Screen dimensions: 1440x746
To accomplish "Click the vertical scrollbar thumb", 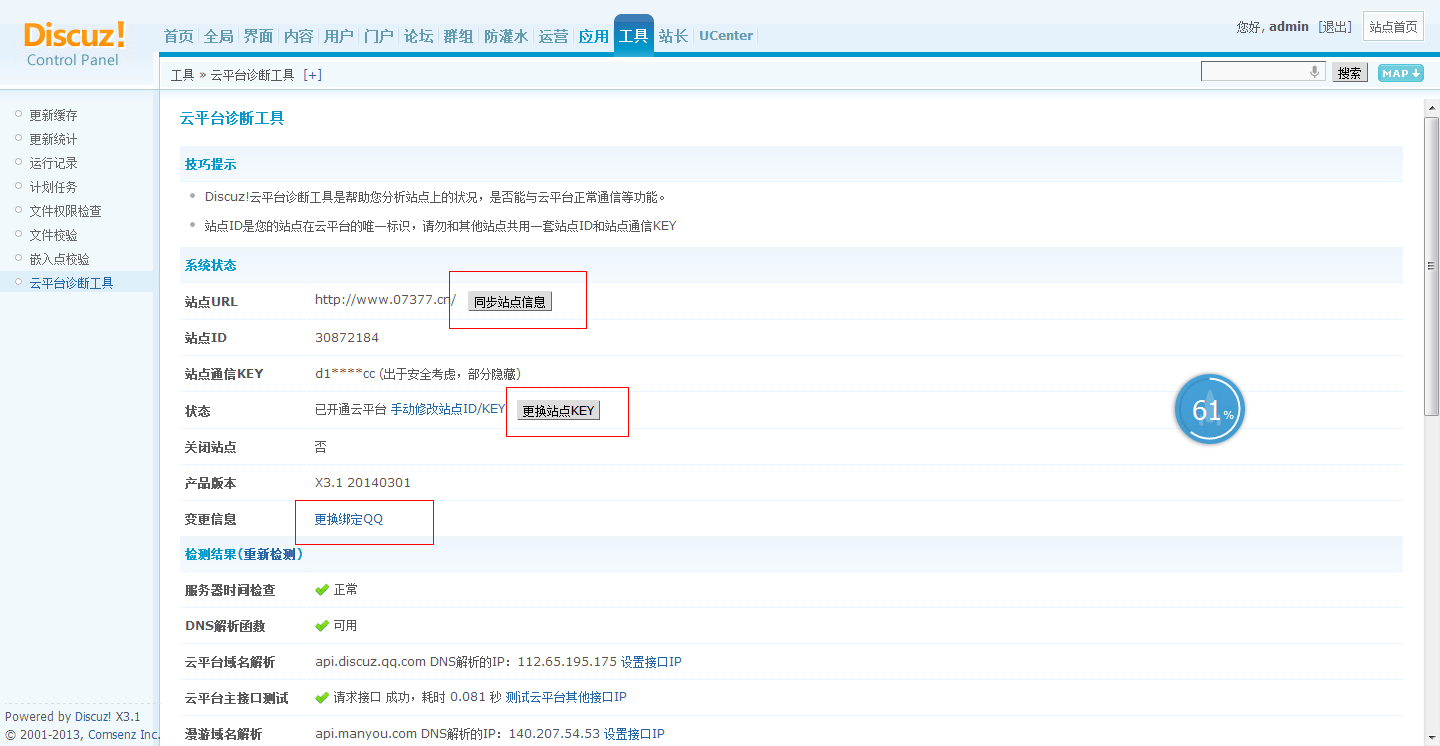I will tap(1432, 265).
